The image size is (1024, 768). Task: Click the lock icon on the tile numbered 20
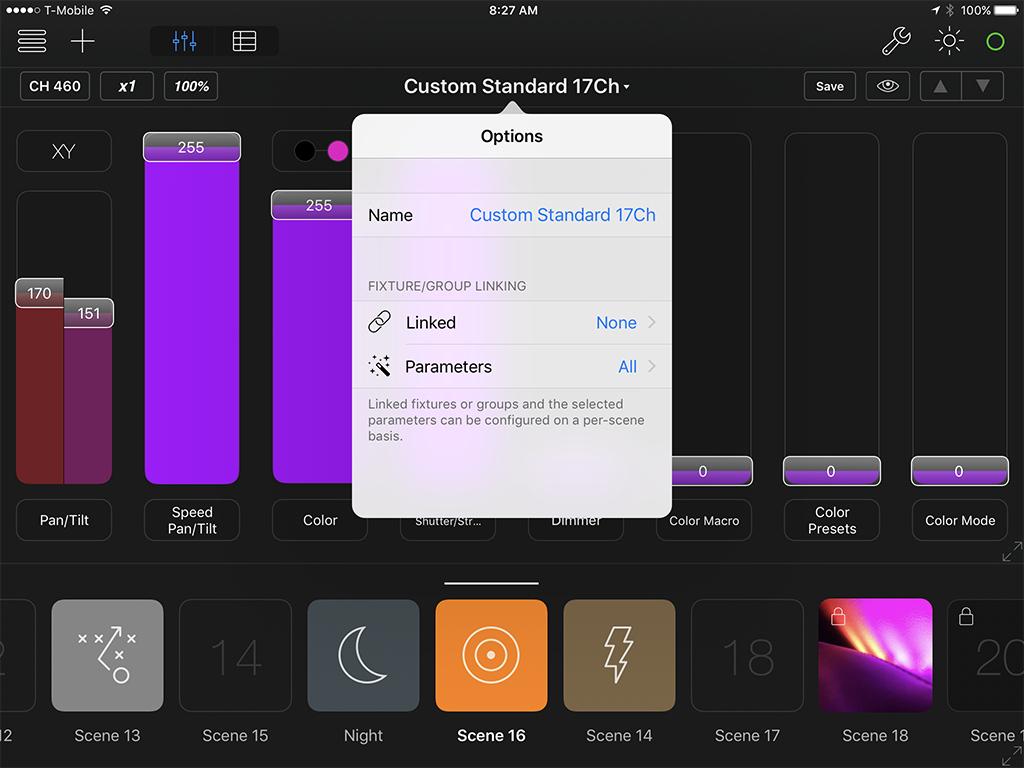click(x=966, y=616)
